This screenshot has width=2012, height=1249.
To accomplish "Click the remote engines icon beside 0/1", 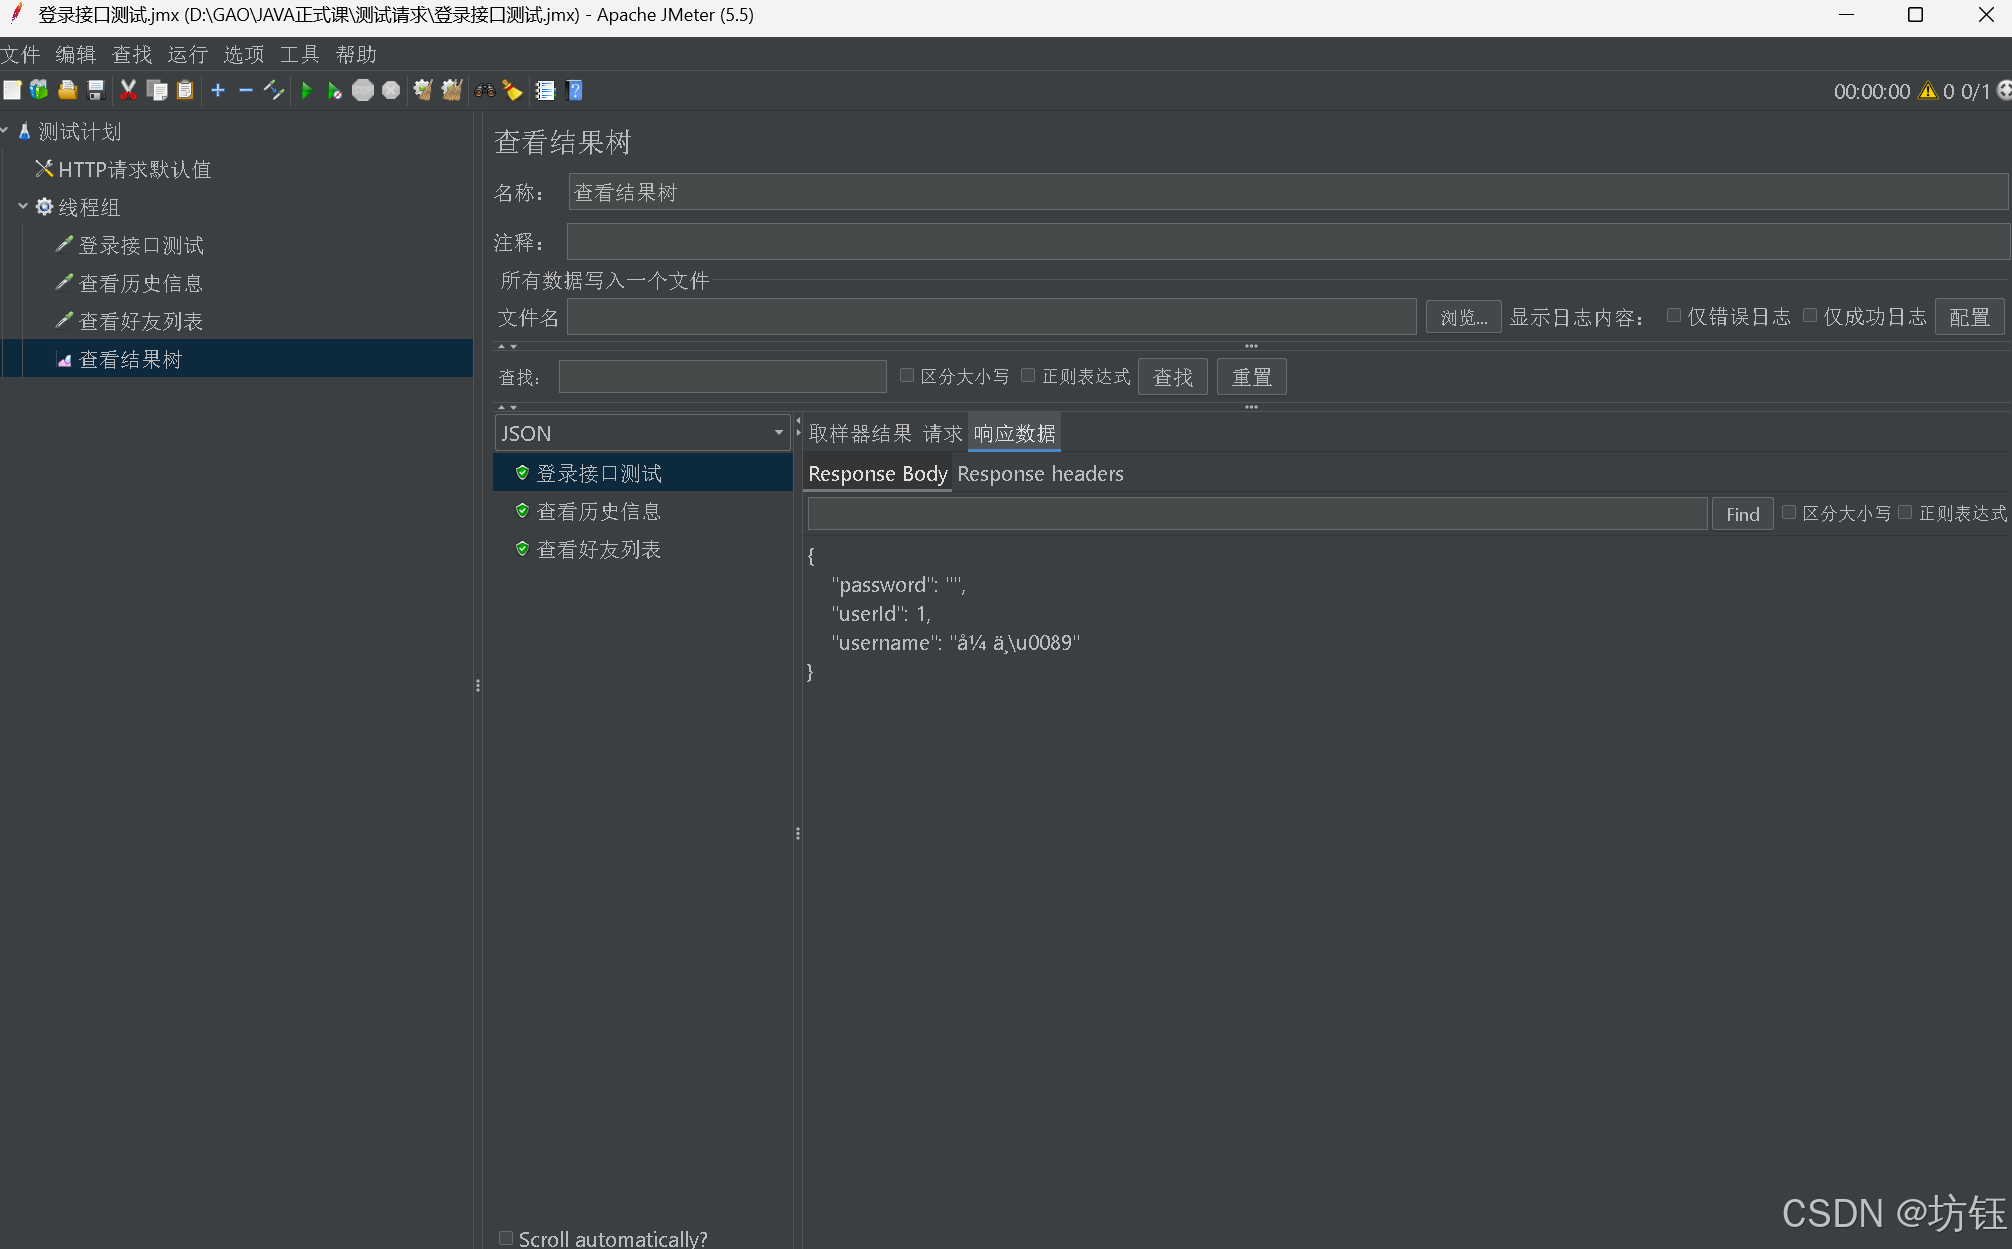I will pos(2003,91).
